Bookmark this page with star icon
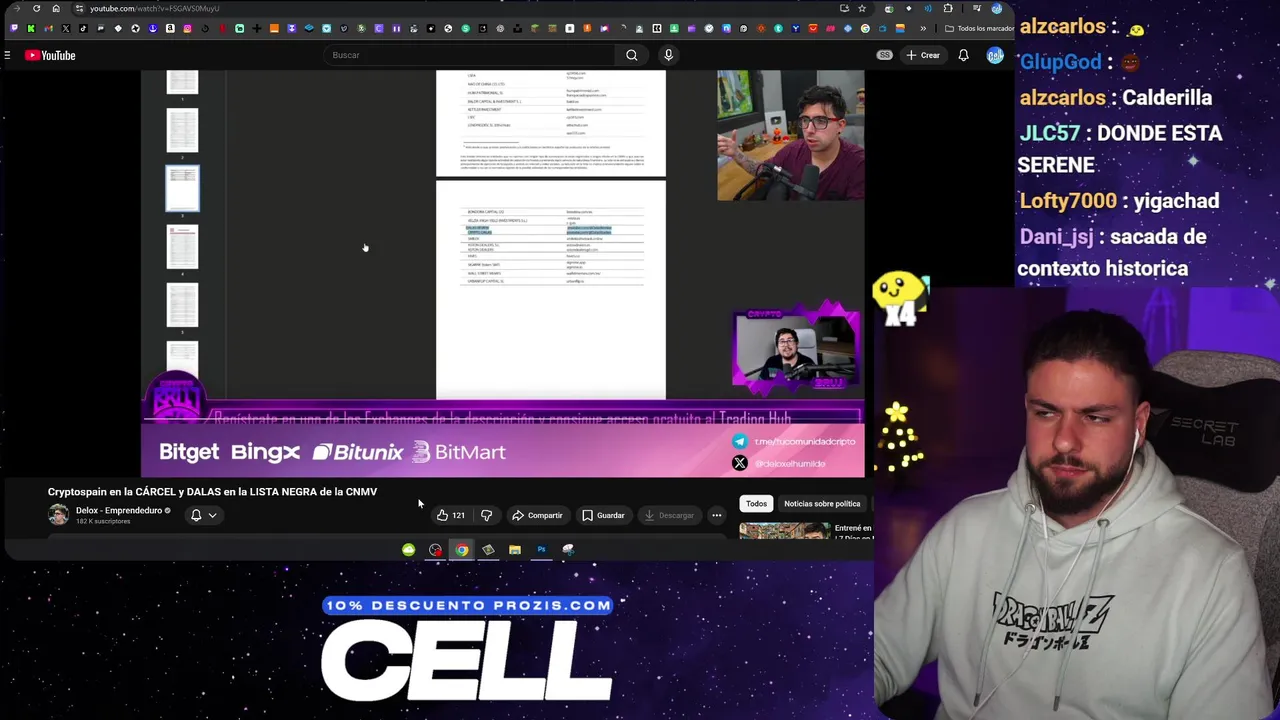The width and height of the screenshot is (1280, 720). click(861, 8)
